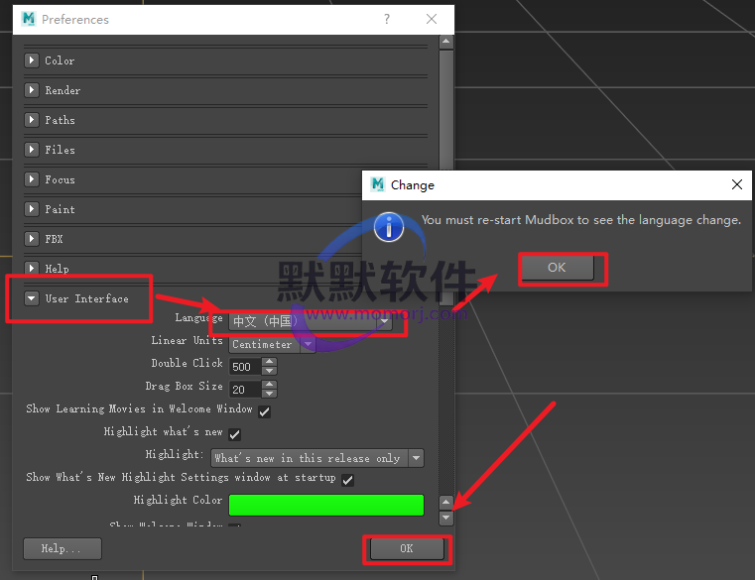The image size is (755, 580).
Task: Open the Language dropdown
Action: pyautogui.click(x=383, y=322)
